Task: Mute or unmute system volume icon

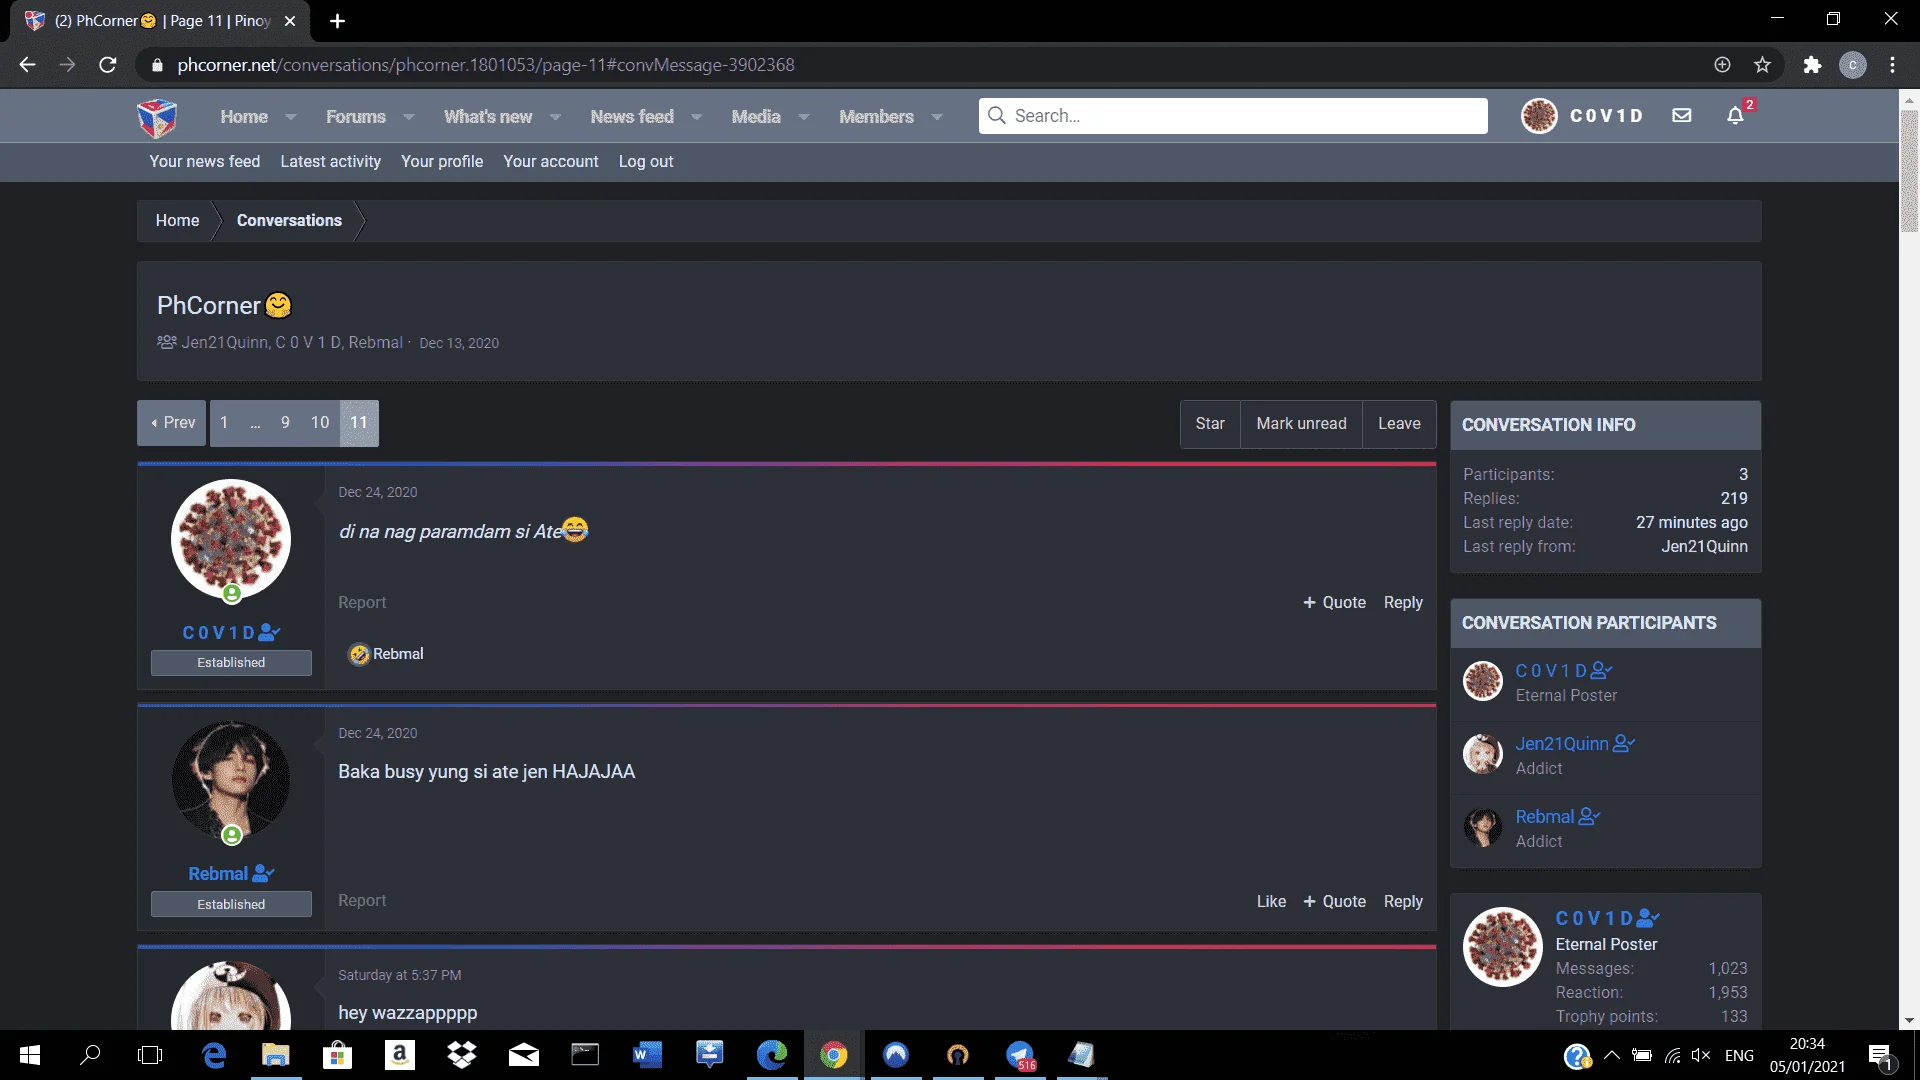Action: coord(1700,1055)
